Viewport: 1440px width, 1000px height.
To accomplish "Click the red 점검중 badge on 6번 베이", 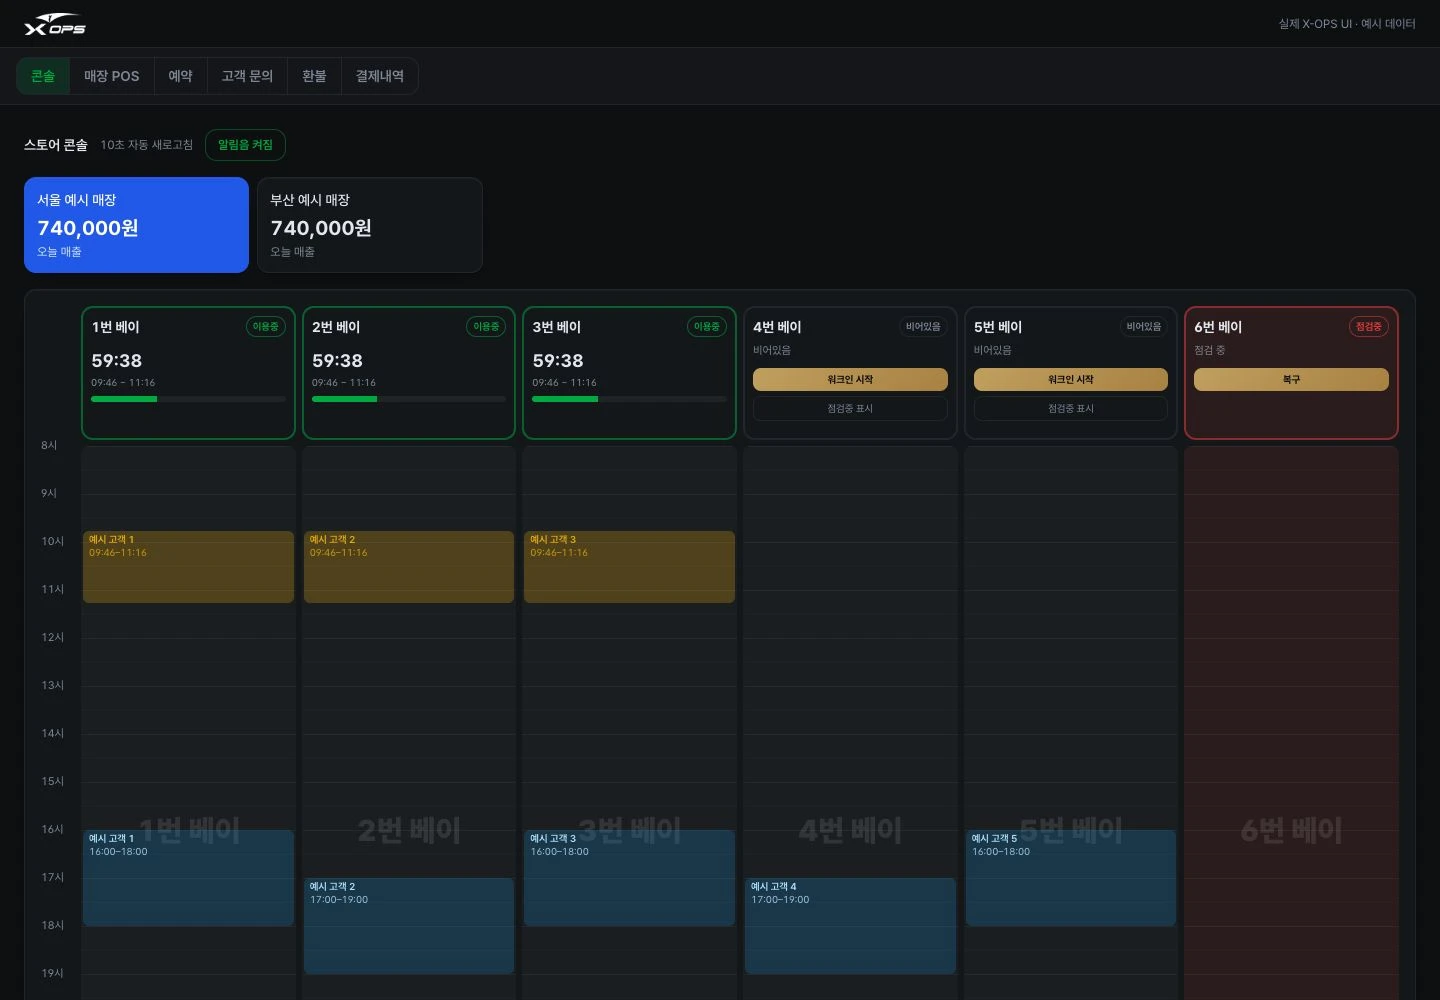I will (1369, 327).
